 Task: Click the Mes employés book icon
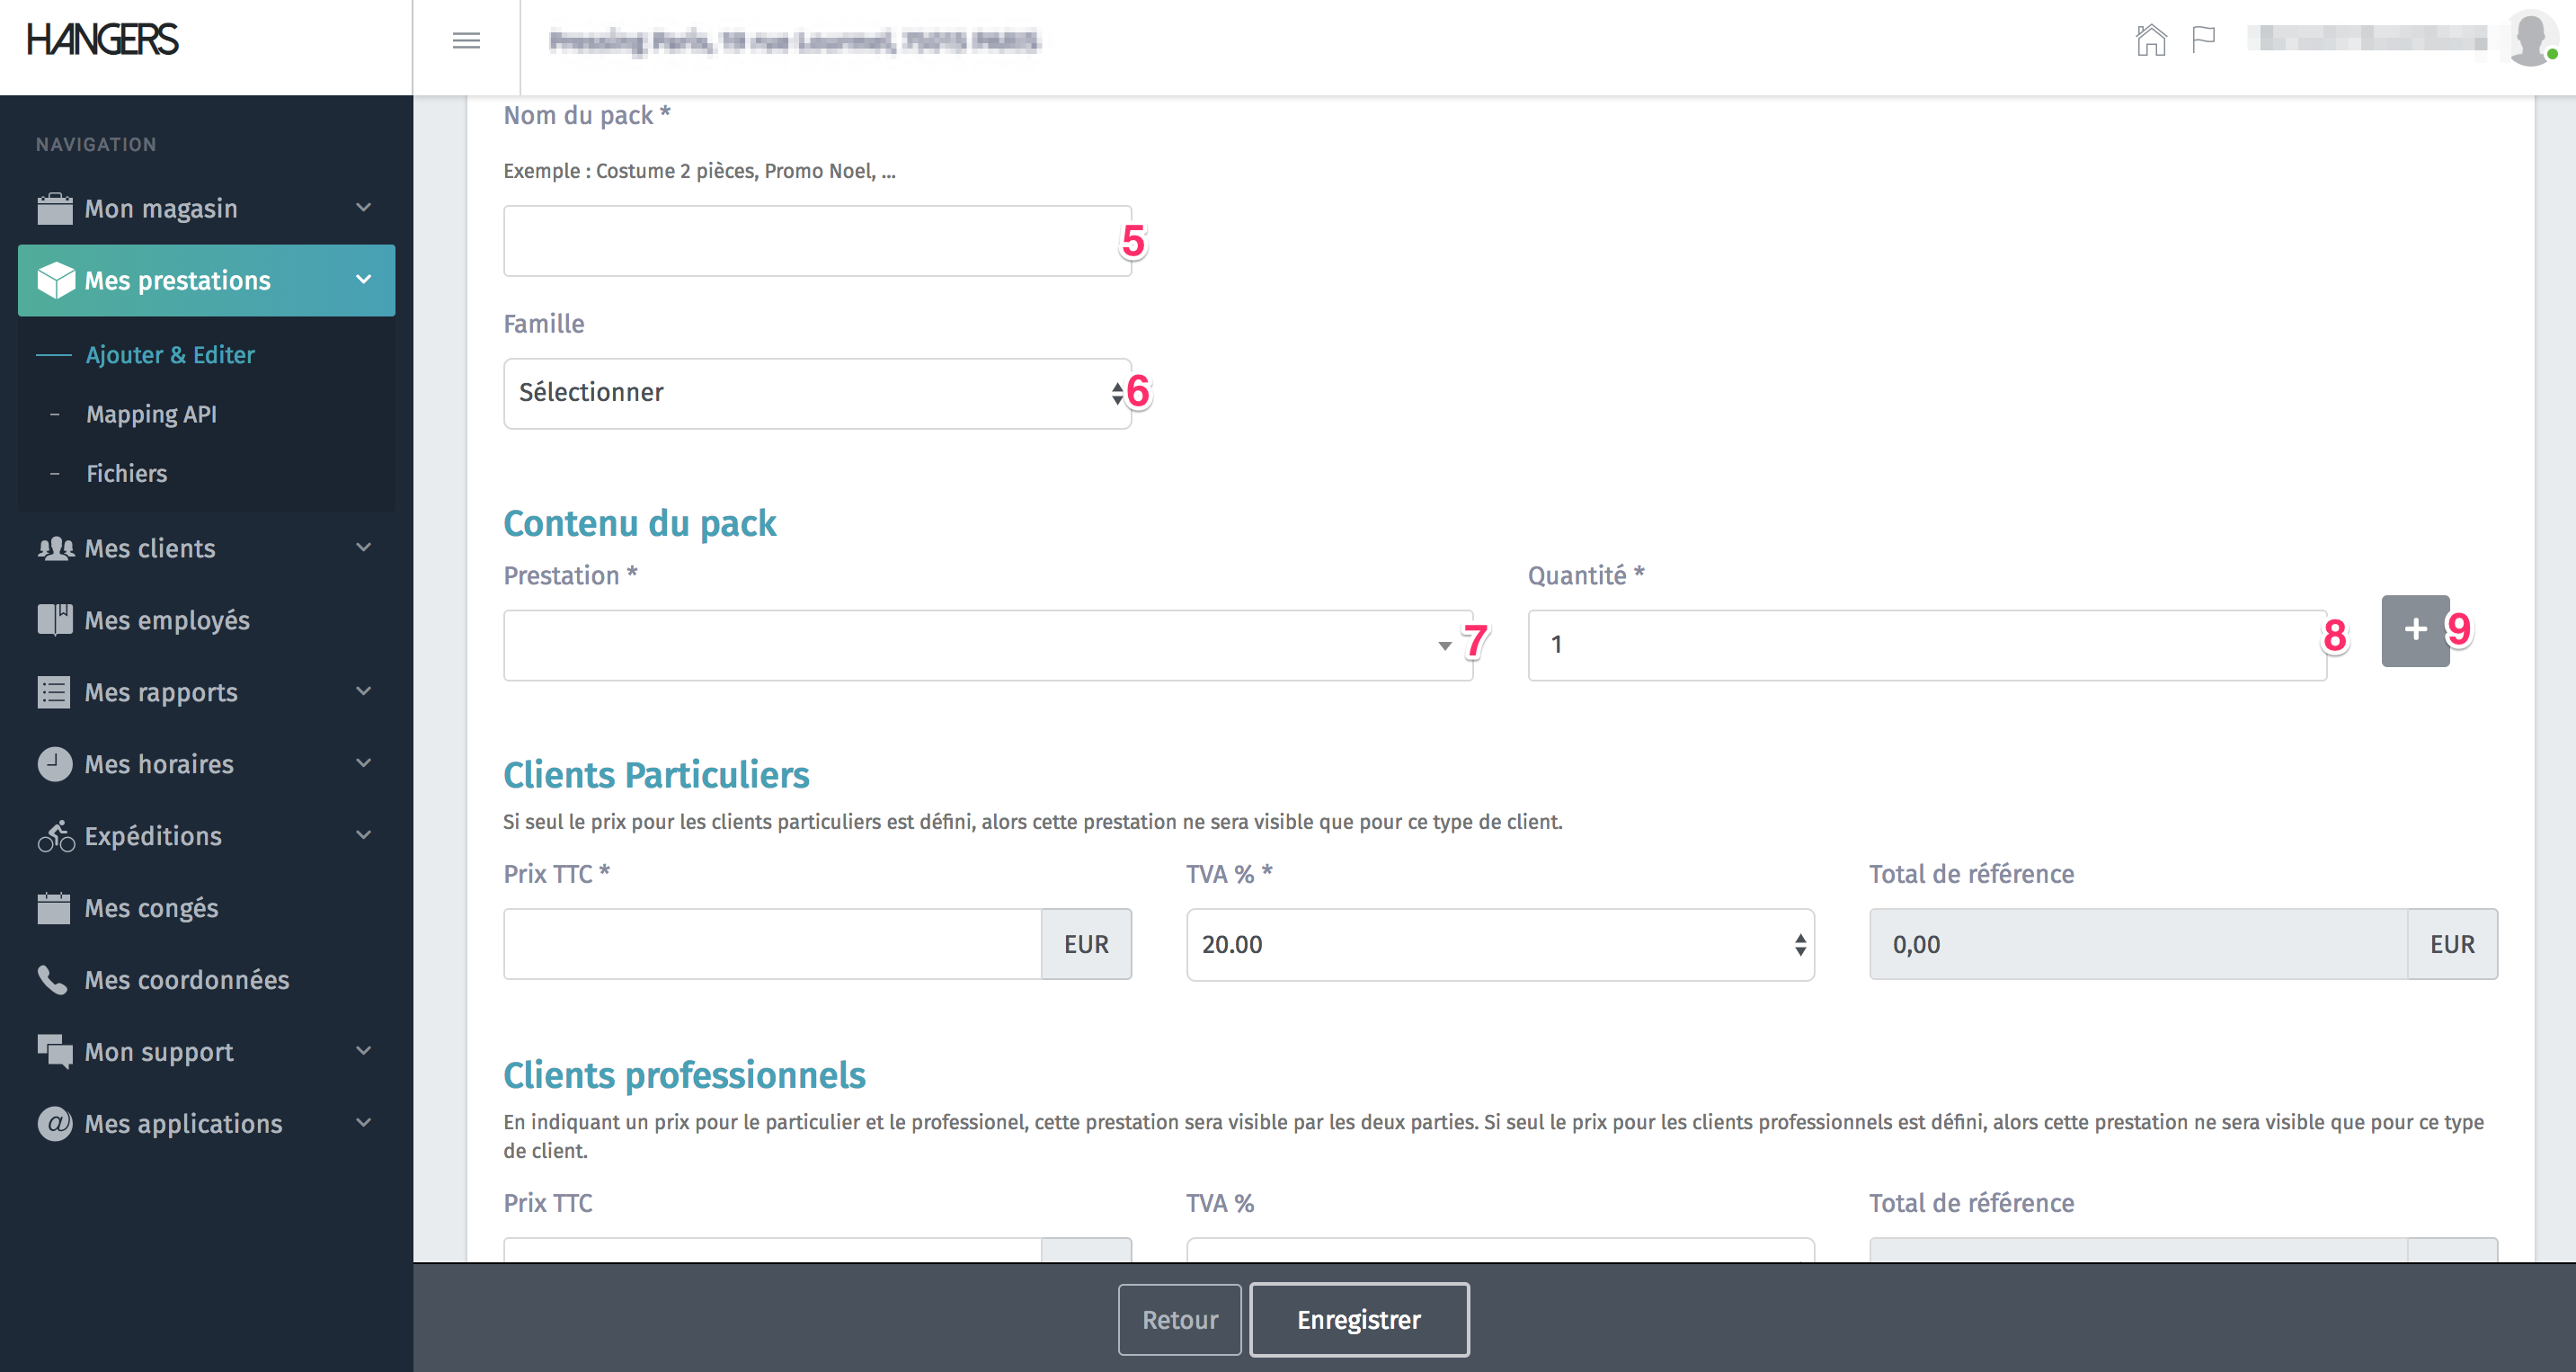pos(55,620)
